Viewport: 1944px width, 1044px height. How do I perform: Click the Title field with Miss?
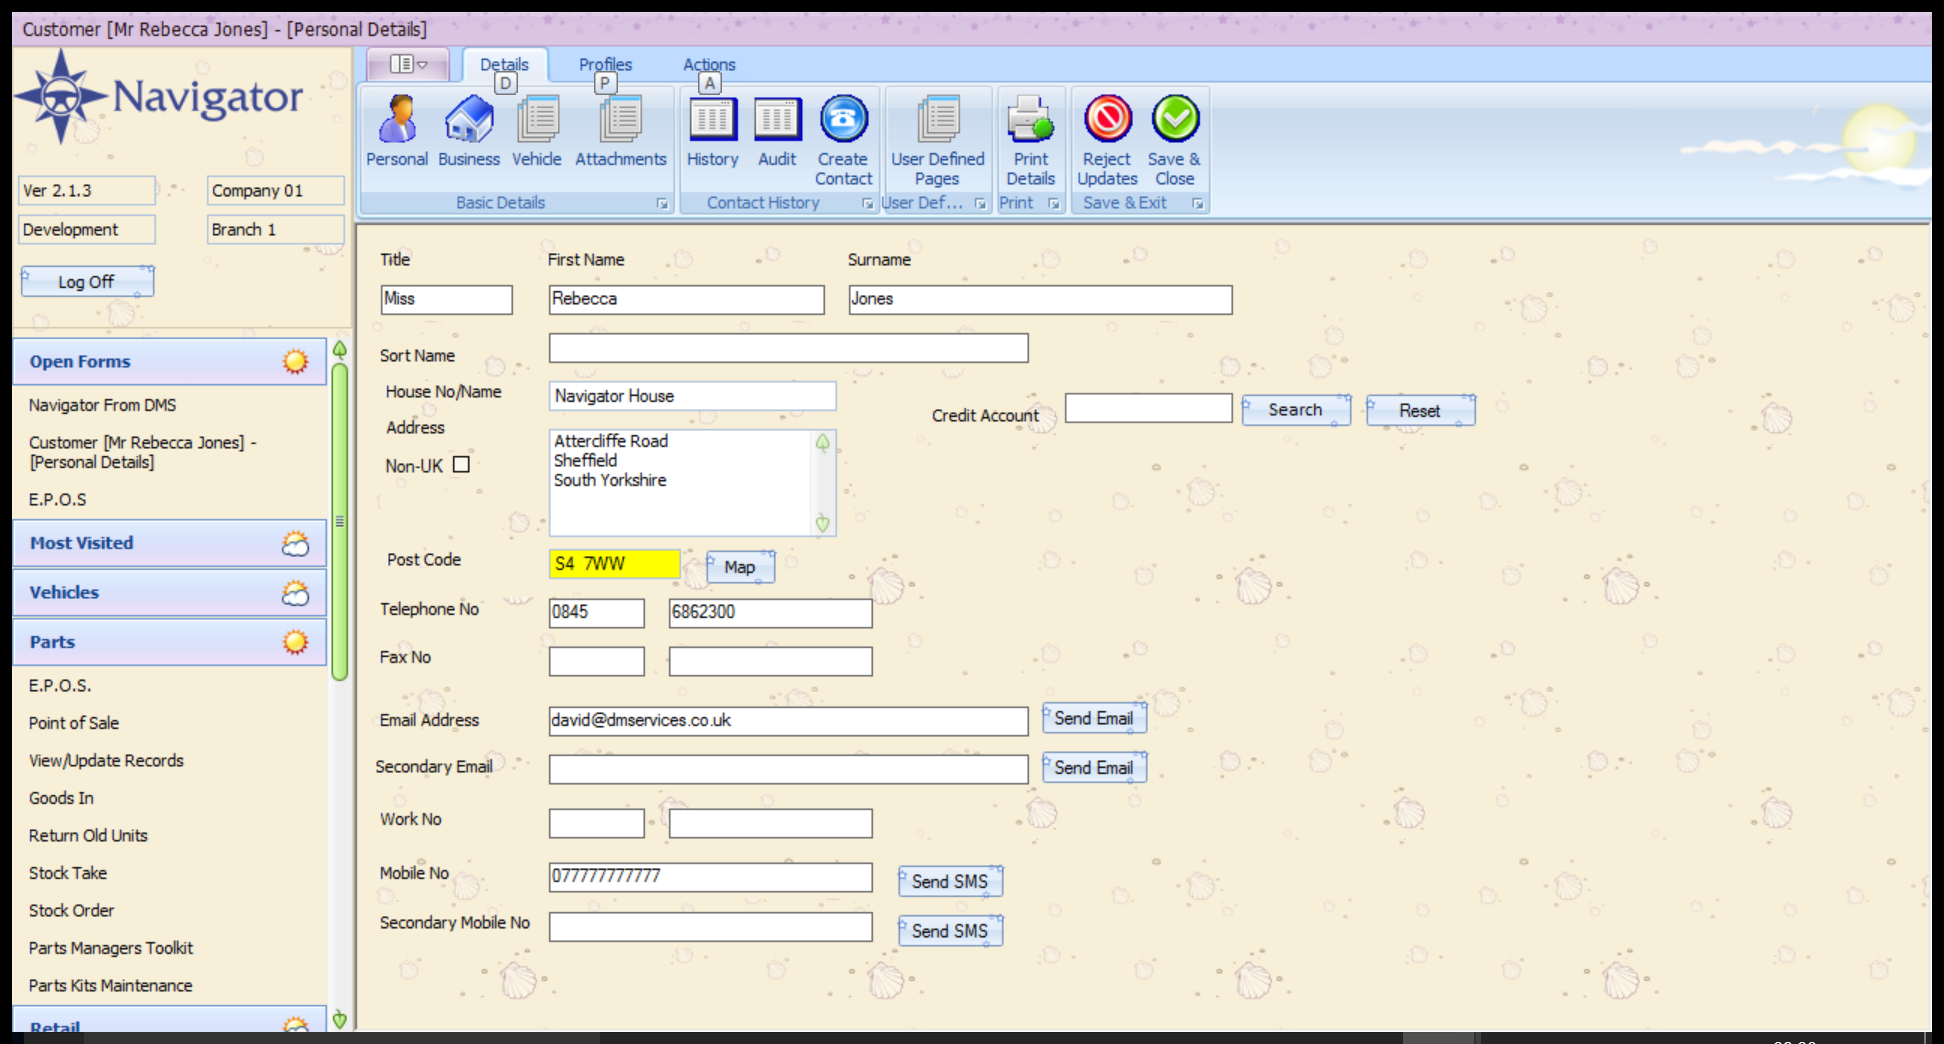click(446, 300)
